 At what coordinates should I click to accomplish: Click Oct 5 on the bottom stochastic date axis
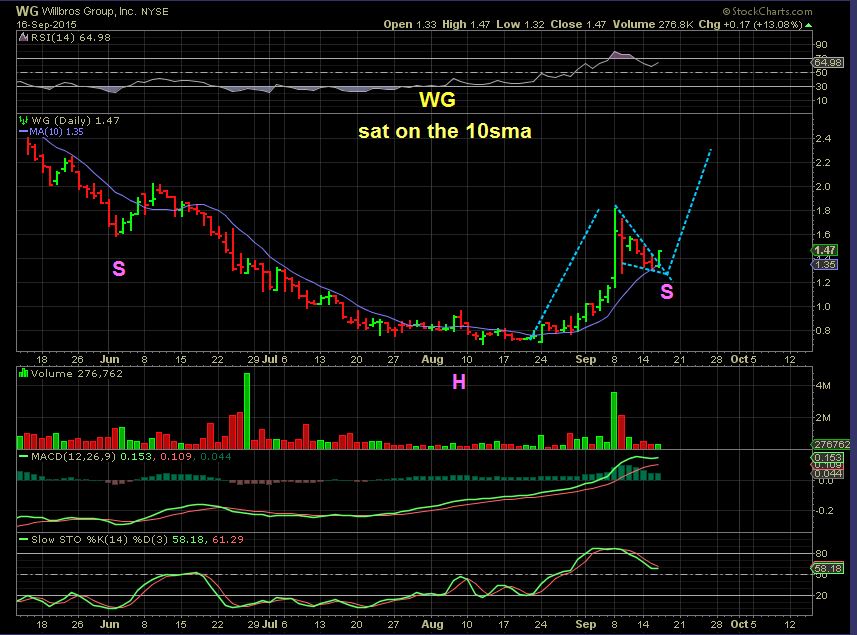click(x=744, y=624)
